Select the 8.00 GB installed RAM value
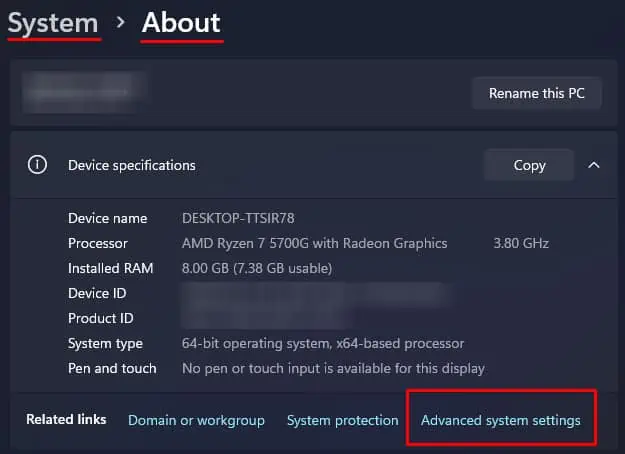Image resolution: width=625 pixels, height=454 pixels. (x=257, y=268)
